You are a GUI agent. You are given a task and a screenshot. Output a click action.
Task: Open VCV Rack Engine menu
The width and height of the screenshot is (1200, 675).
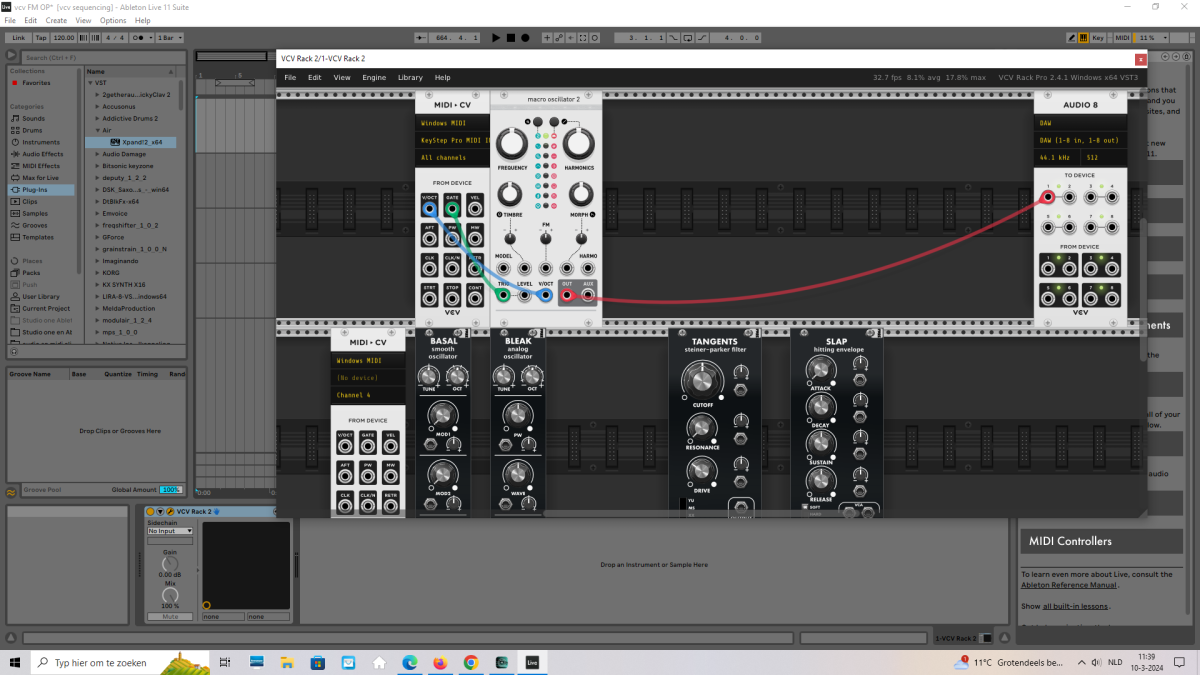[374, 77]
